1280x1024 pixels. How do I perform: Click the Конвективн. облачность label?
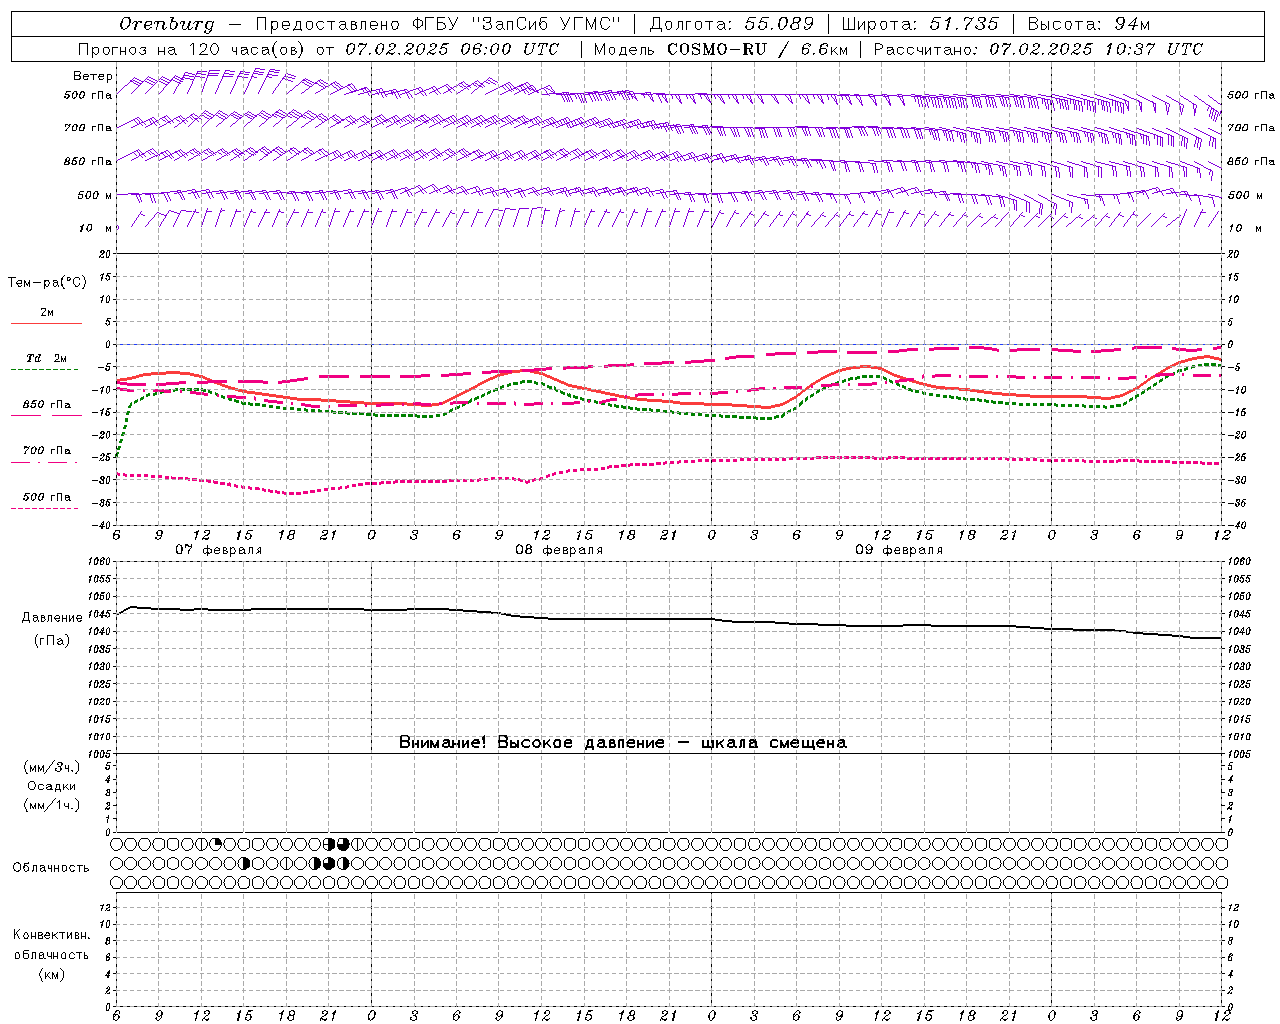(51, 945)
